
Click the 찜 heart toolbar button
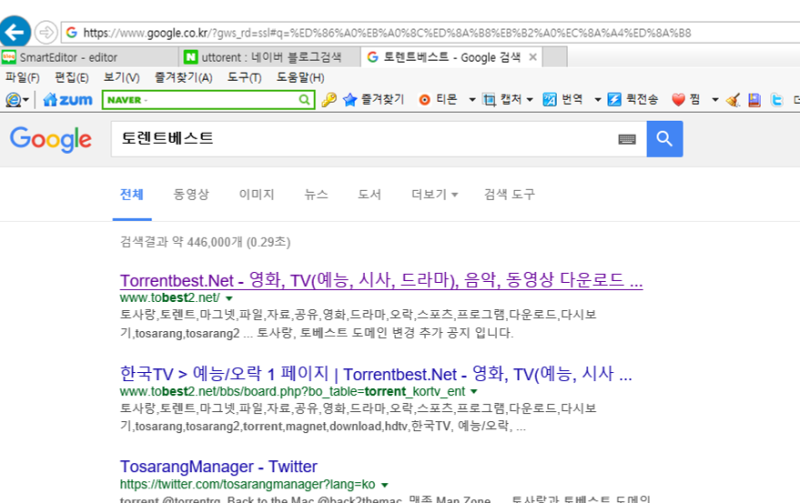pos(685,99)
